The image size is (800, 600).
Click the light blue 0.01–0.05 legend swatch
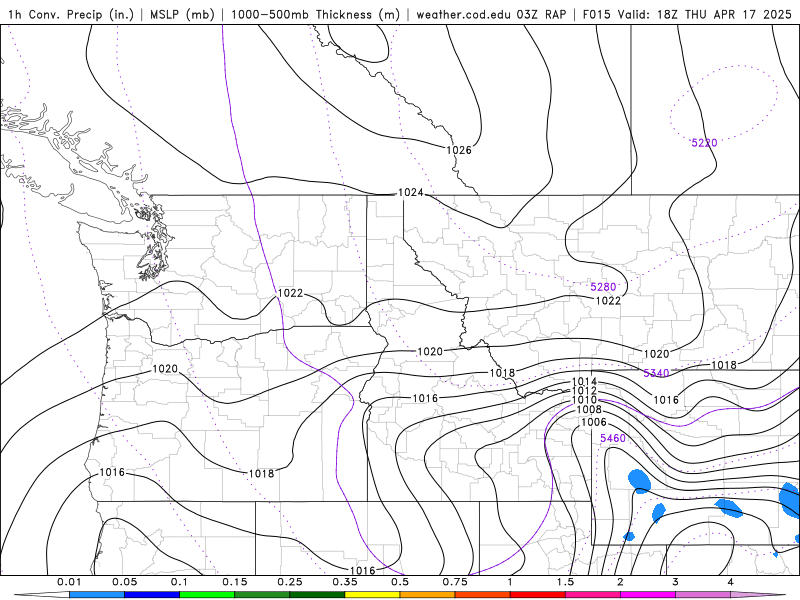click(97, 595)
